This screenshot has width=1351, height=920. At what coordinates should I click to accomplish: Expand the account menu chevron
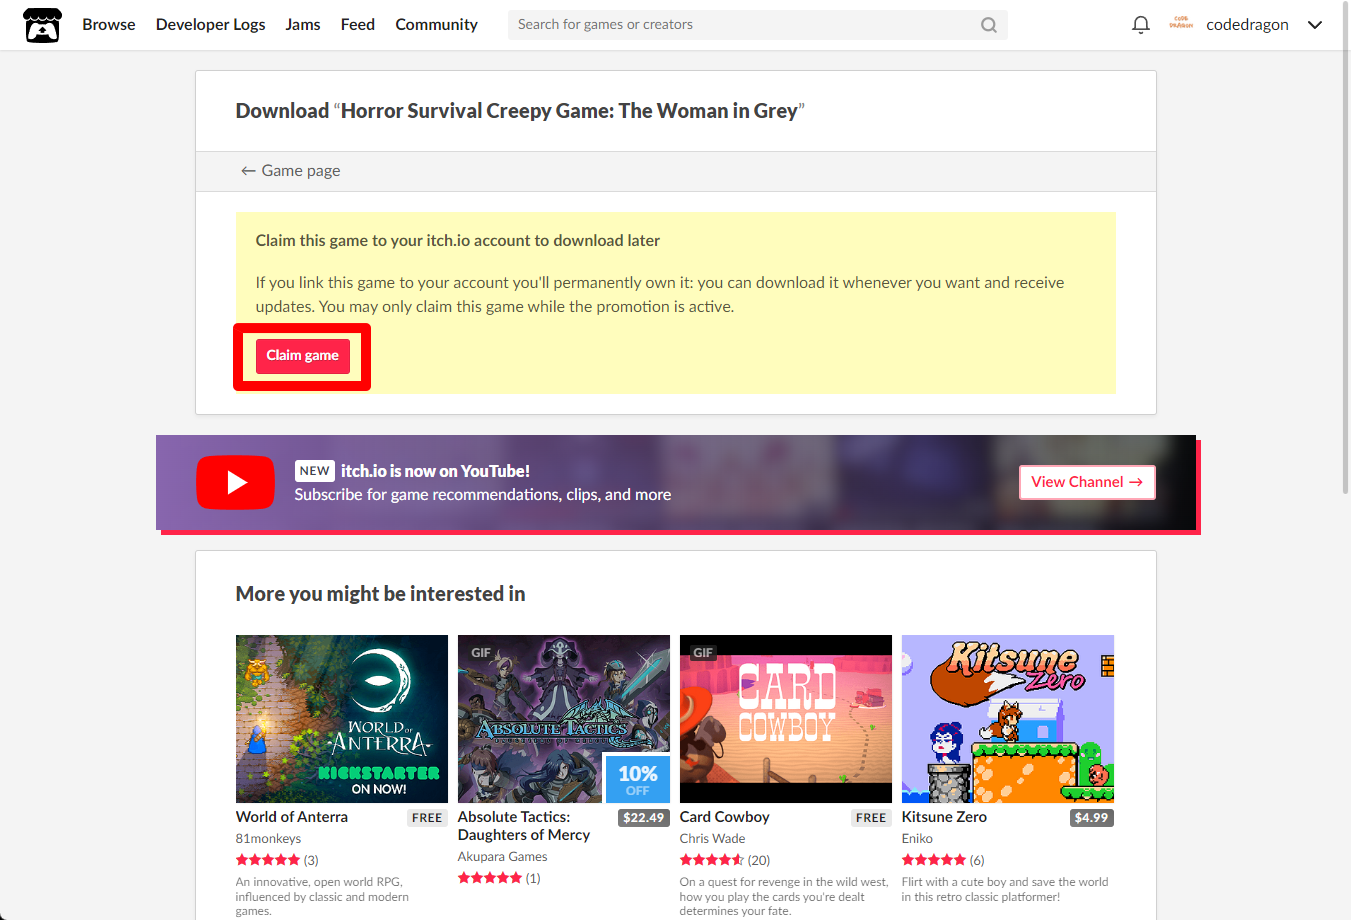[1314, 25]
